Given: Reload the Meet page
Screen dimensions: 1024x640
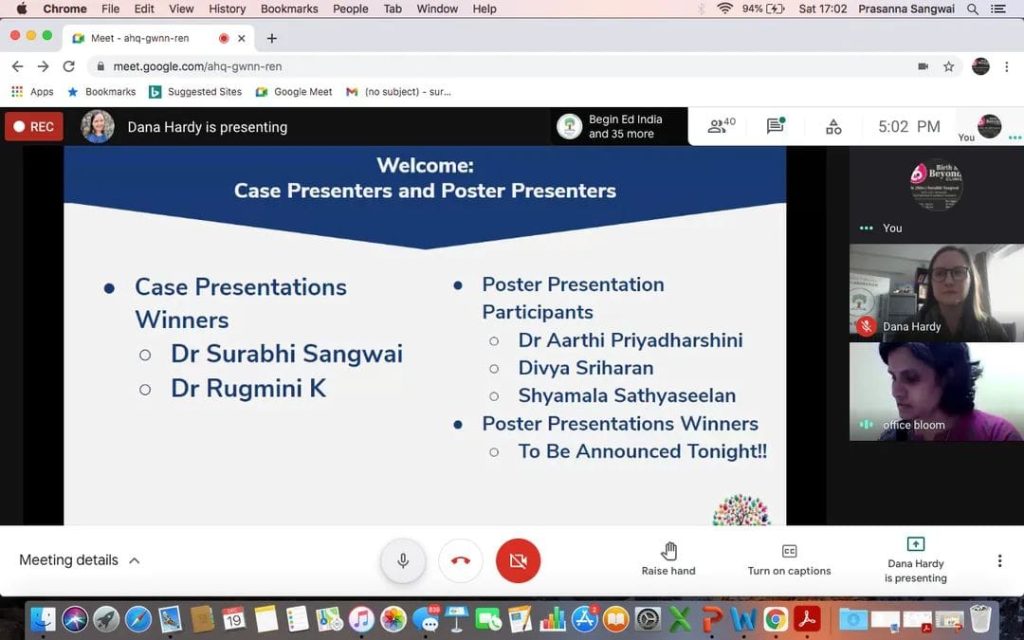Looking at the screenshot, I should click(x=69, y=67).
